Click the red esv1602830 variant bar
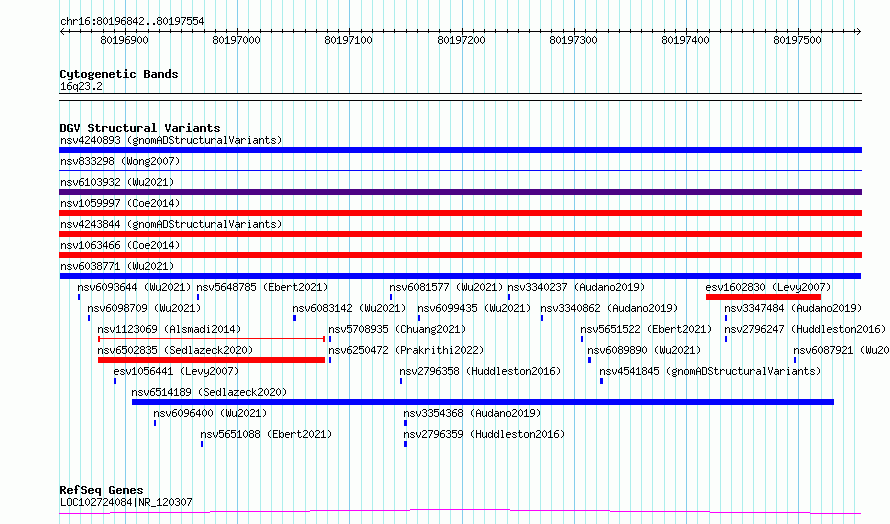890x524 pixels. click(763, 297)
